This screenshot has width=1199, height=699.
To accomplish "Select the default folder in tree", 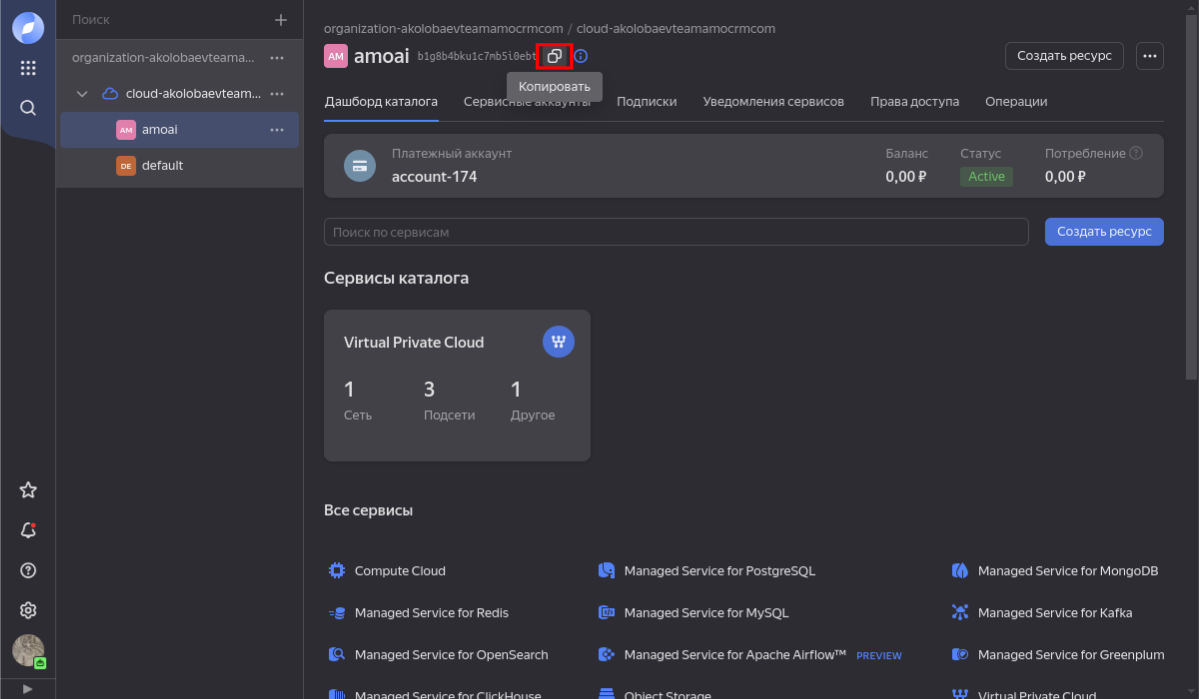I will (x=162, y=166).
